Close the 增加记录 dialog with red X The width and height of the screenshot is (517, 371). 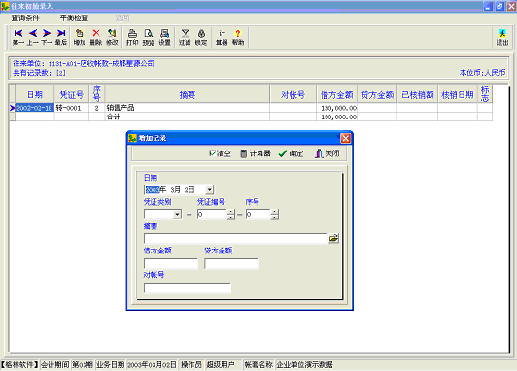(x=345, y=138)
